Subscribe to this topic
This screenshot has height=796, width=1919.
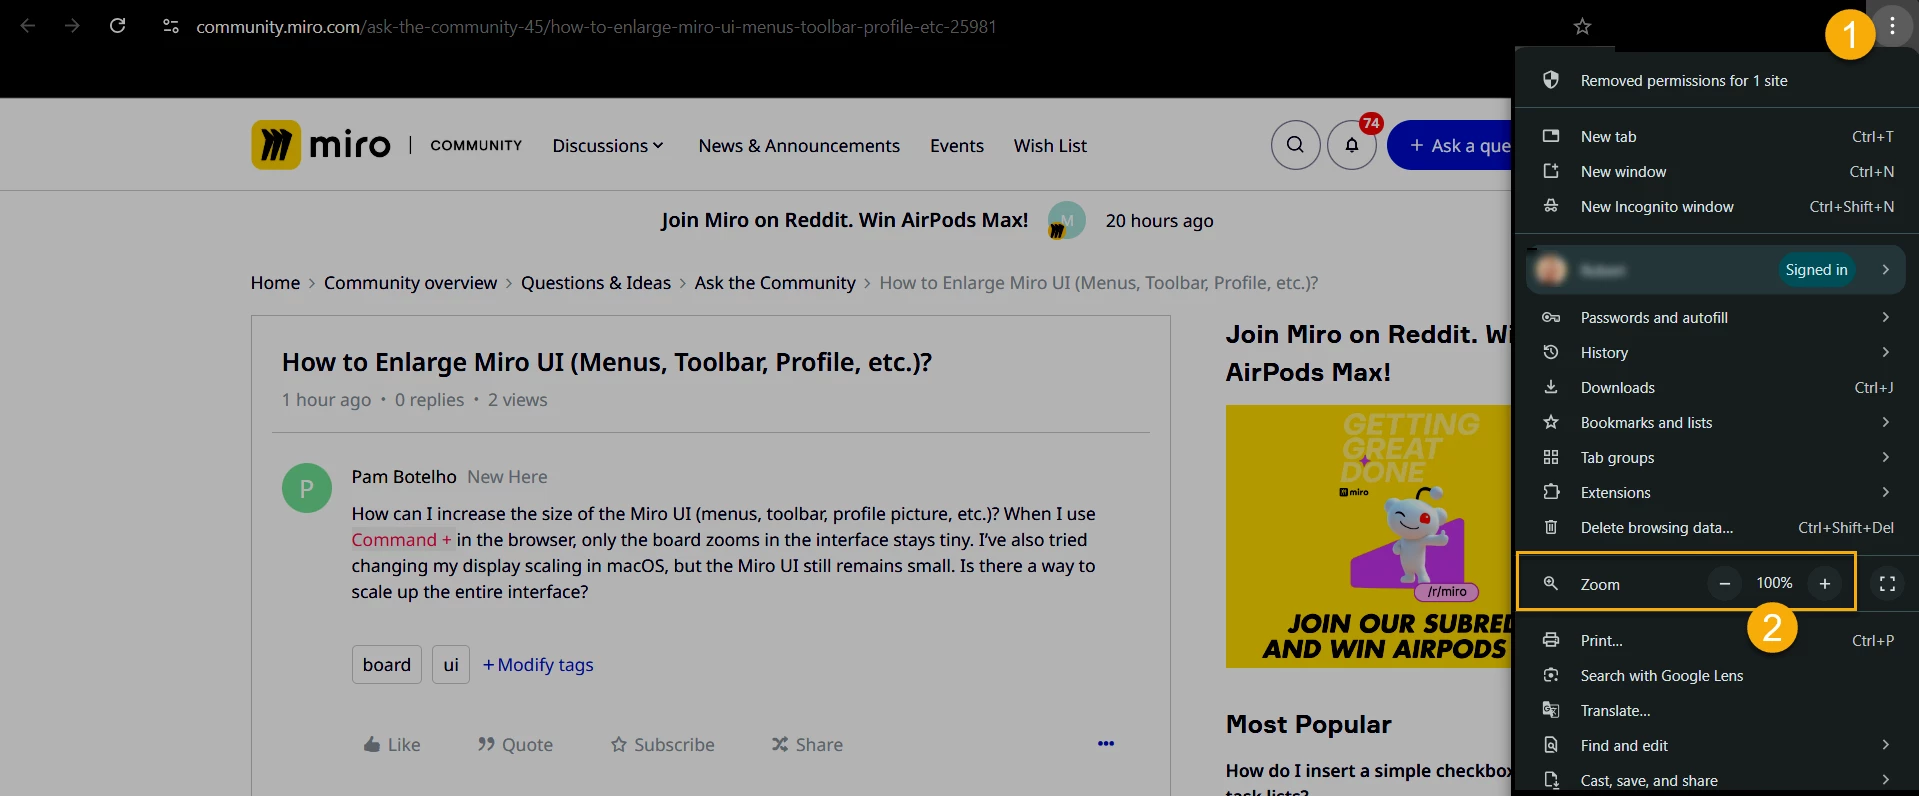[663, 745]
